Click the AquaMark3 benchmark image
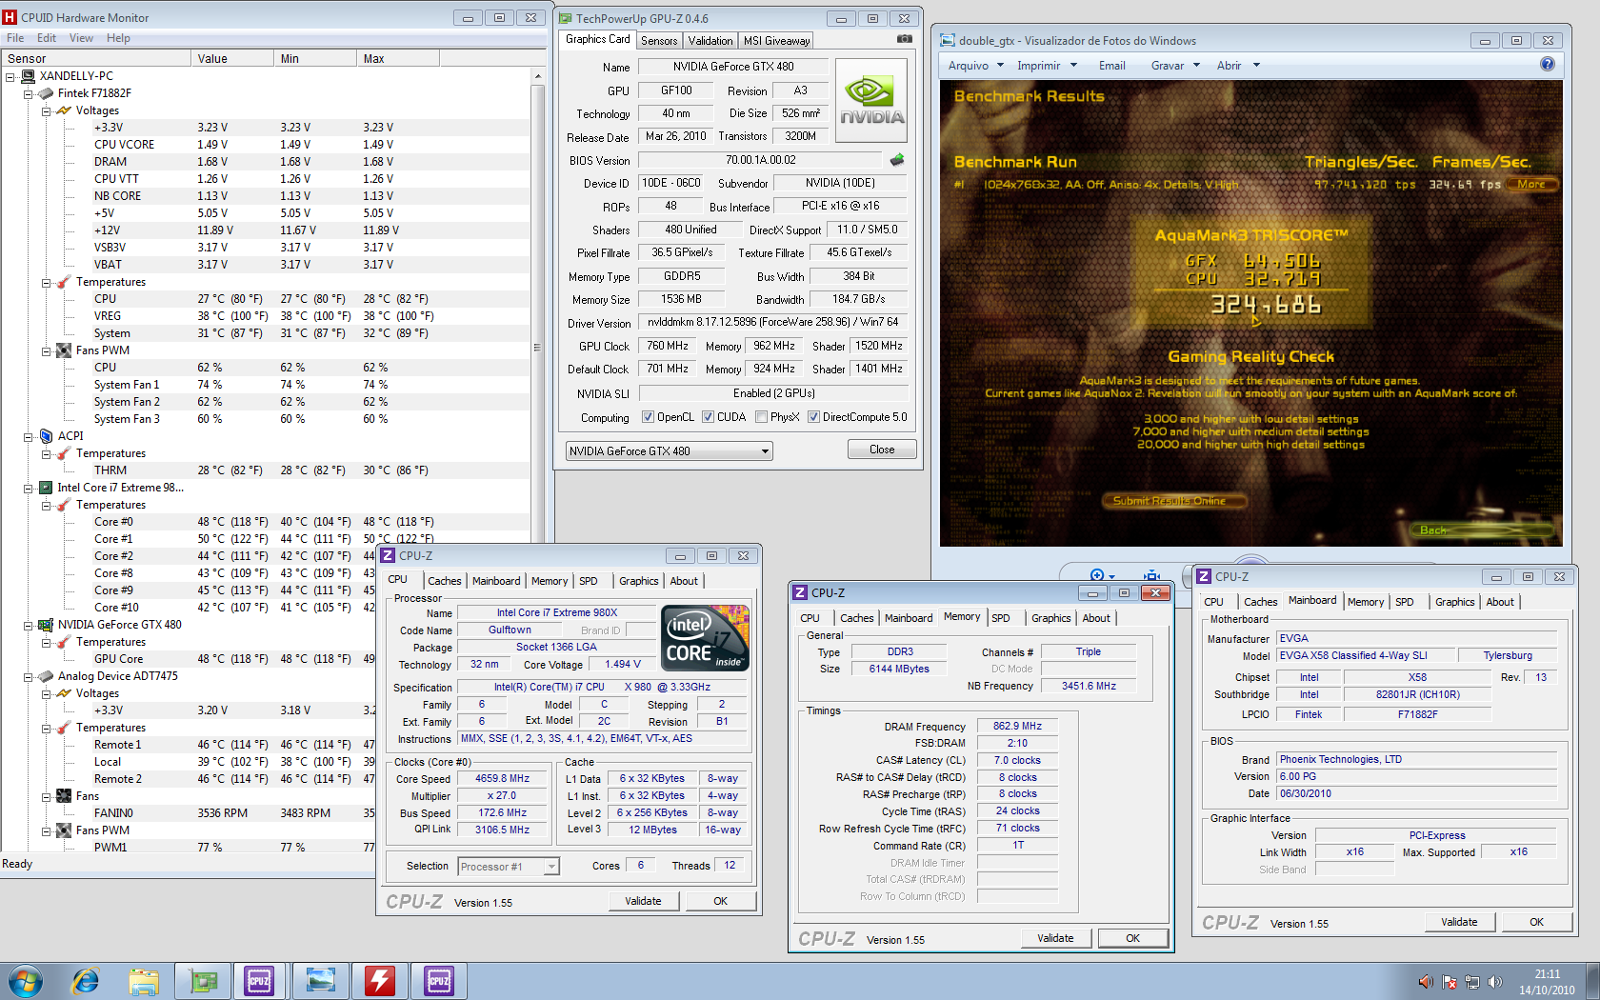The width and height of the screenshot is (1600, 1000). tap(1251, 313)
